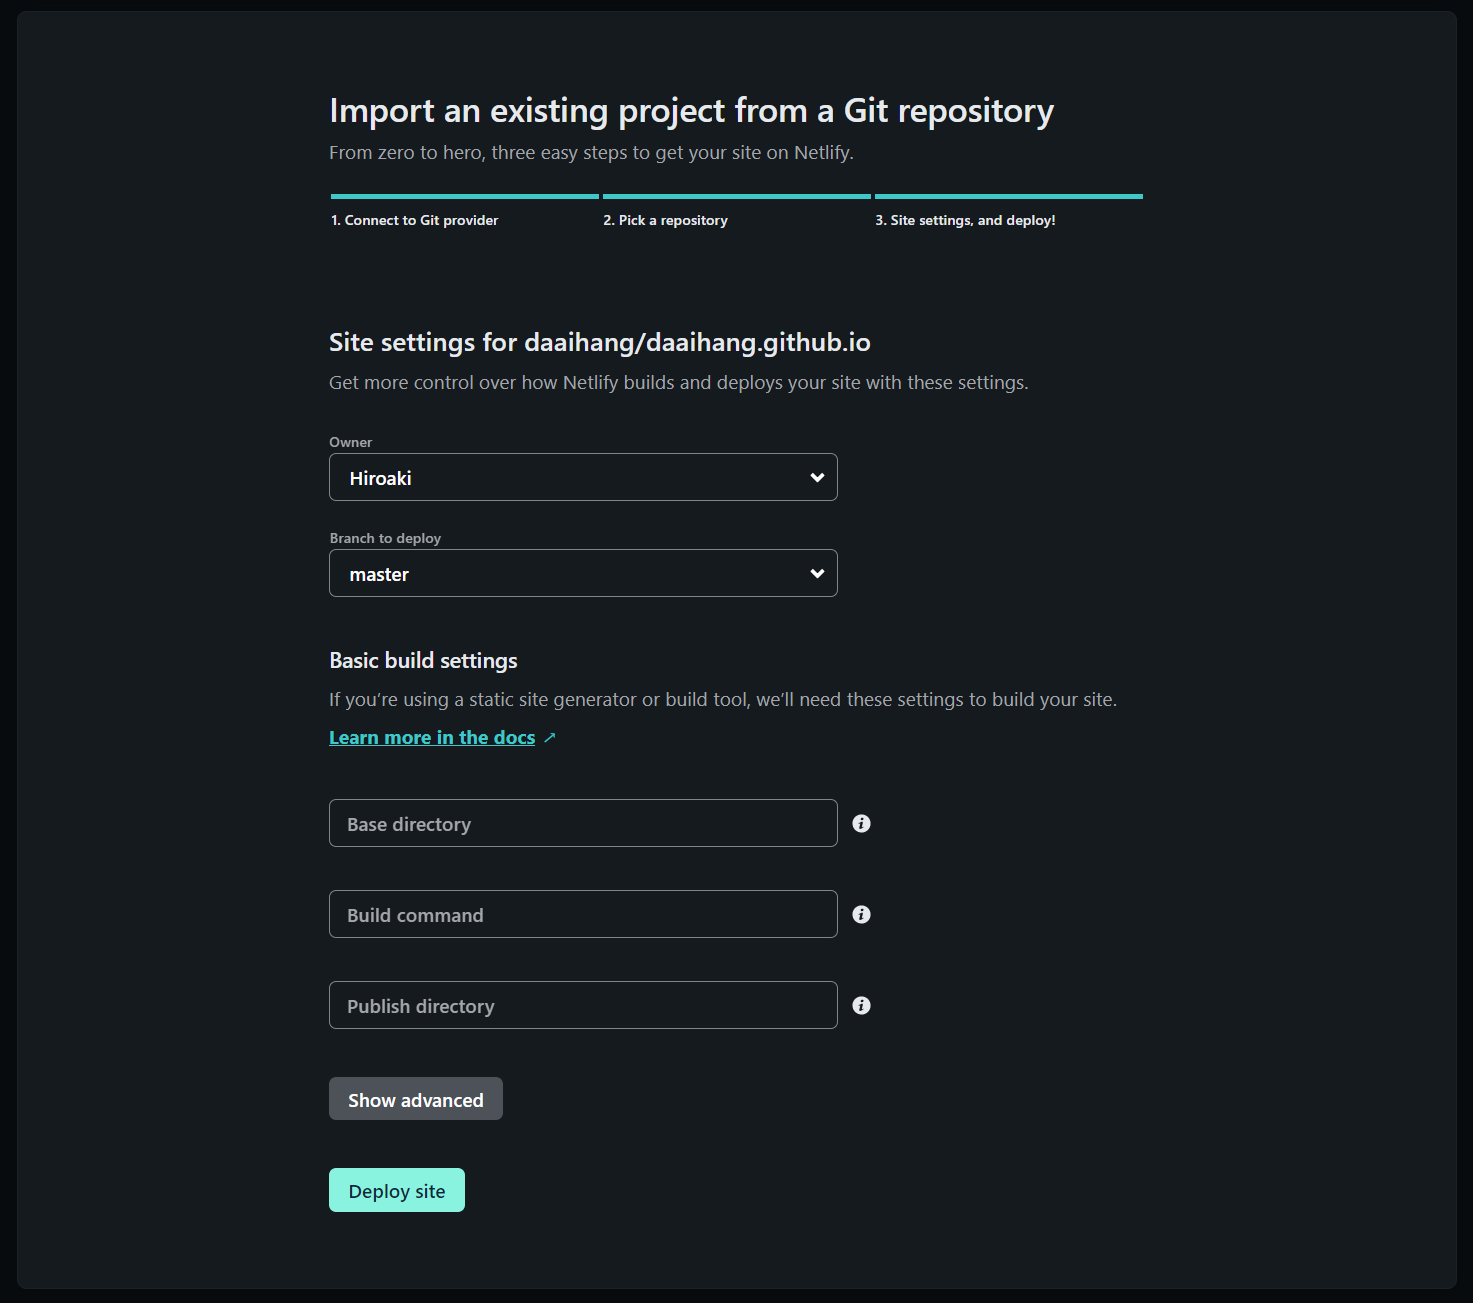Select step 3 Site settings, and deploy!

click(965, 220)
